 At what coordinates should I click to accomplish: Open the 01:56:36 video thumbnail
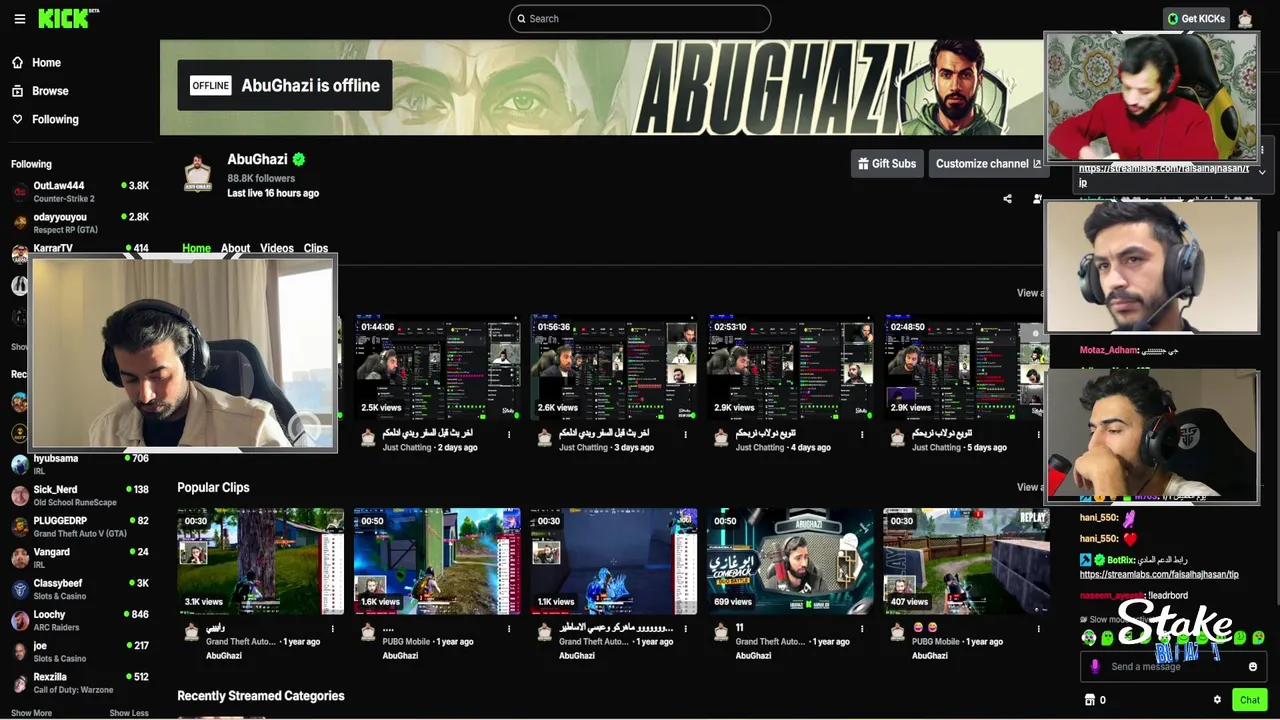coord(613,368)
